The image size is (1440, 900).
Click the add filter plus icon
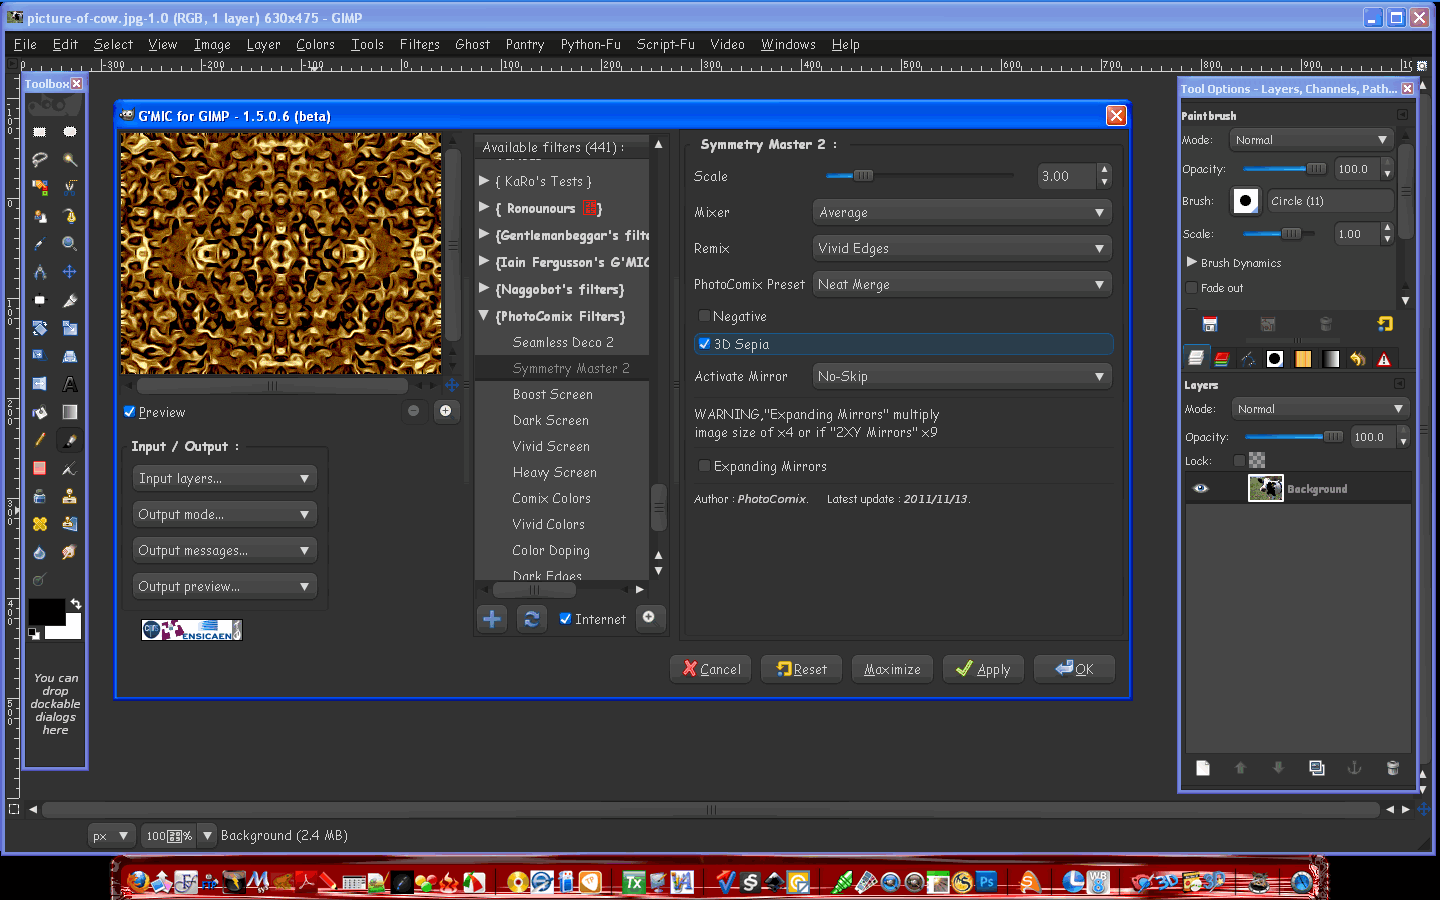[492, 619]
